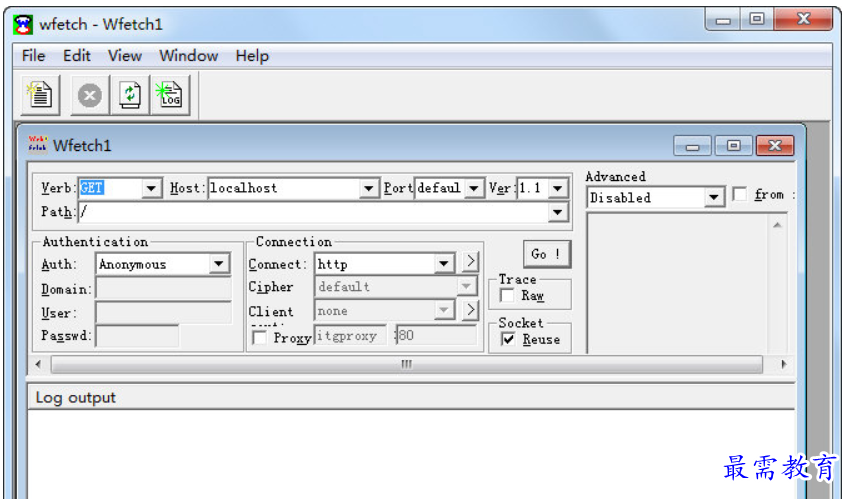Click the Stop toolbar icon
Image resolution: width=845 pixels, height=499 pixels.
(89, 95)
